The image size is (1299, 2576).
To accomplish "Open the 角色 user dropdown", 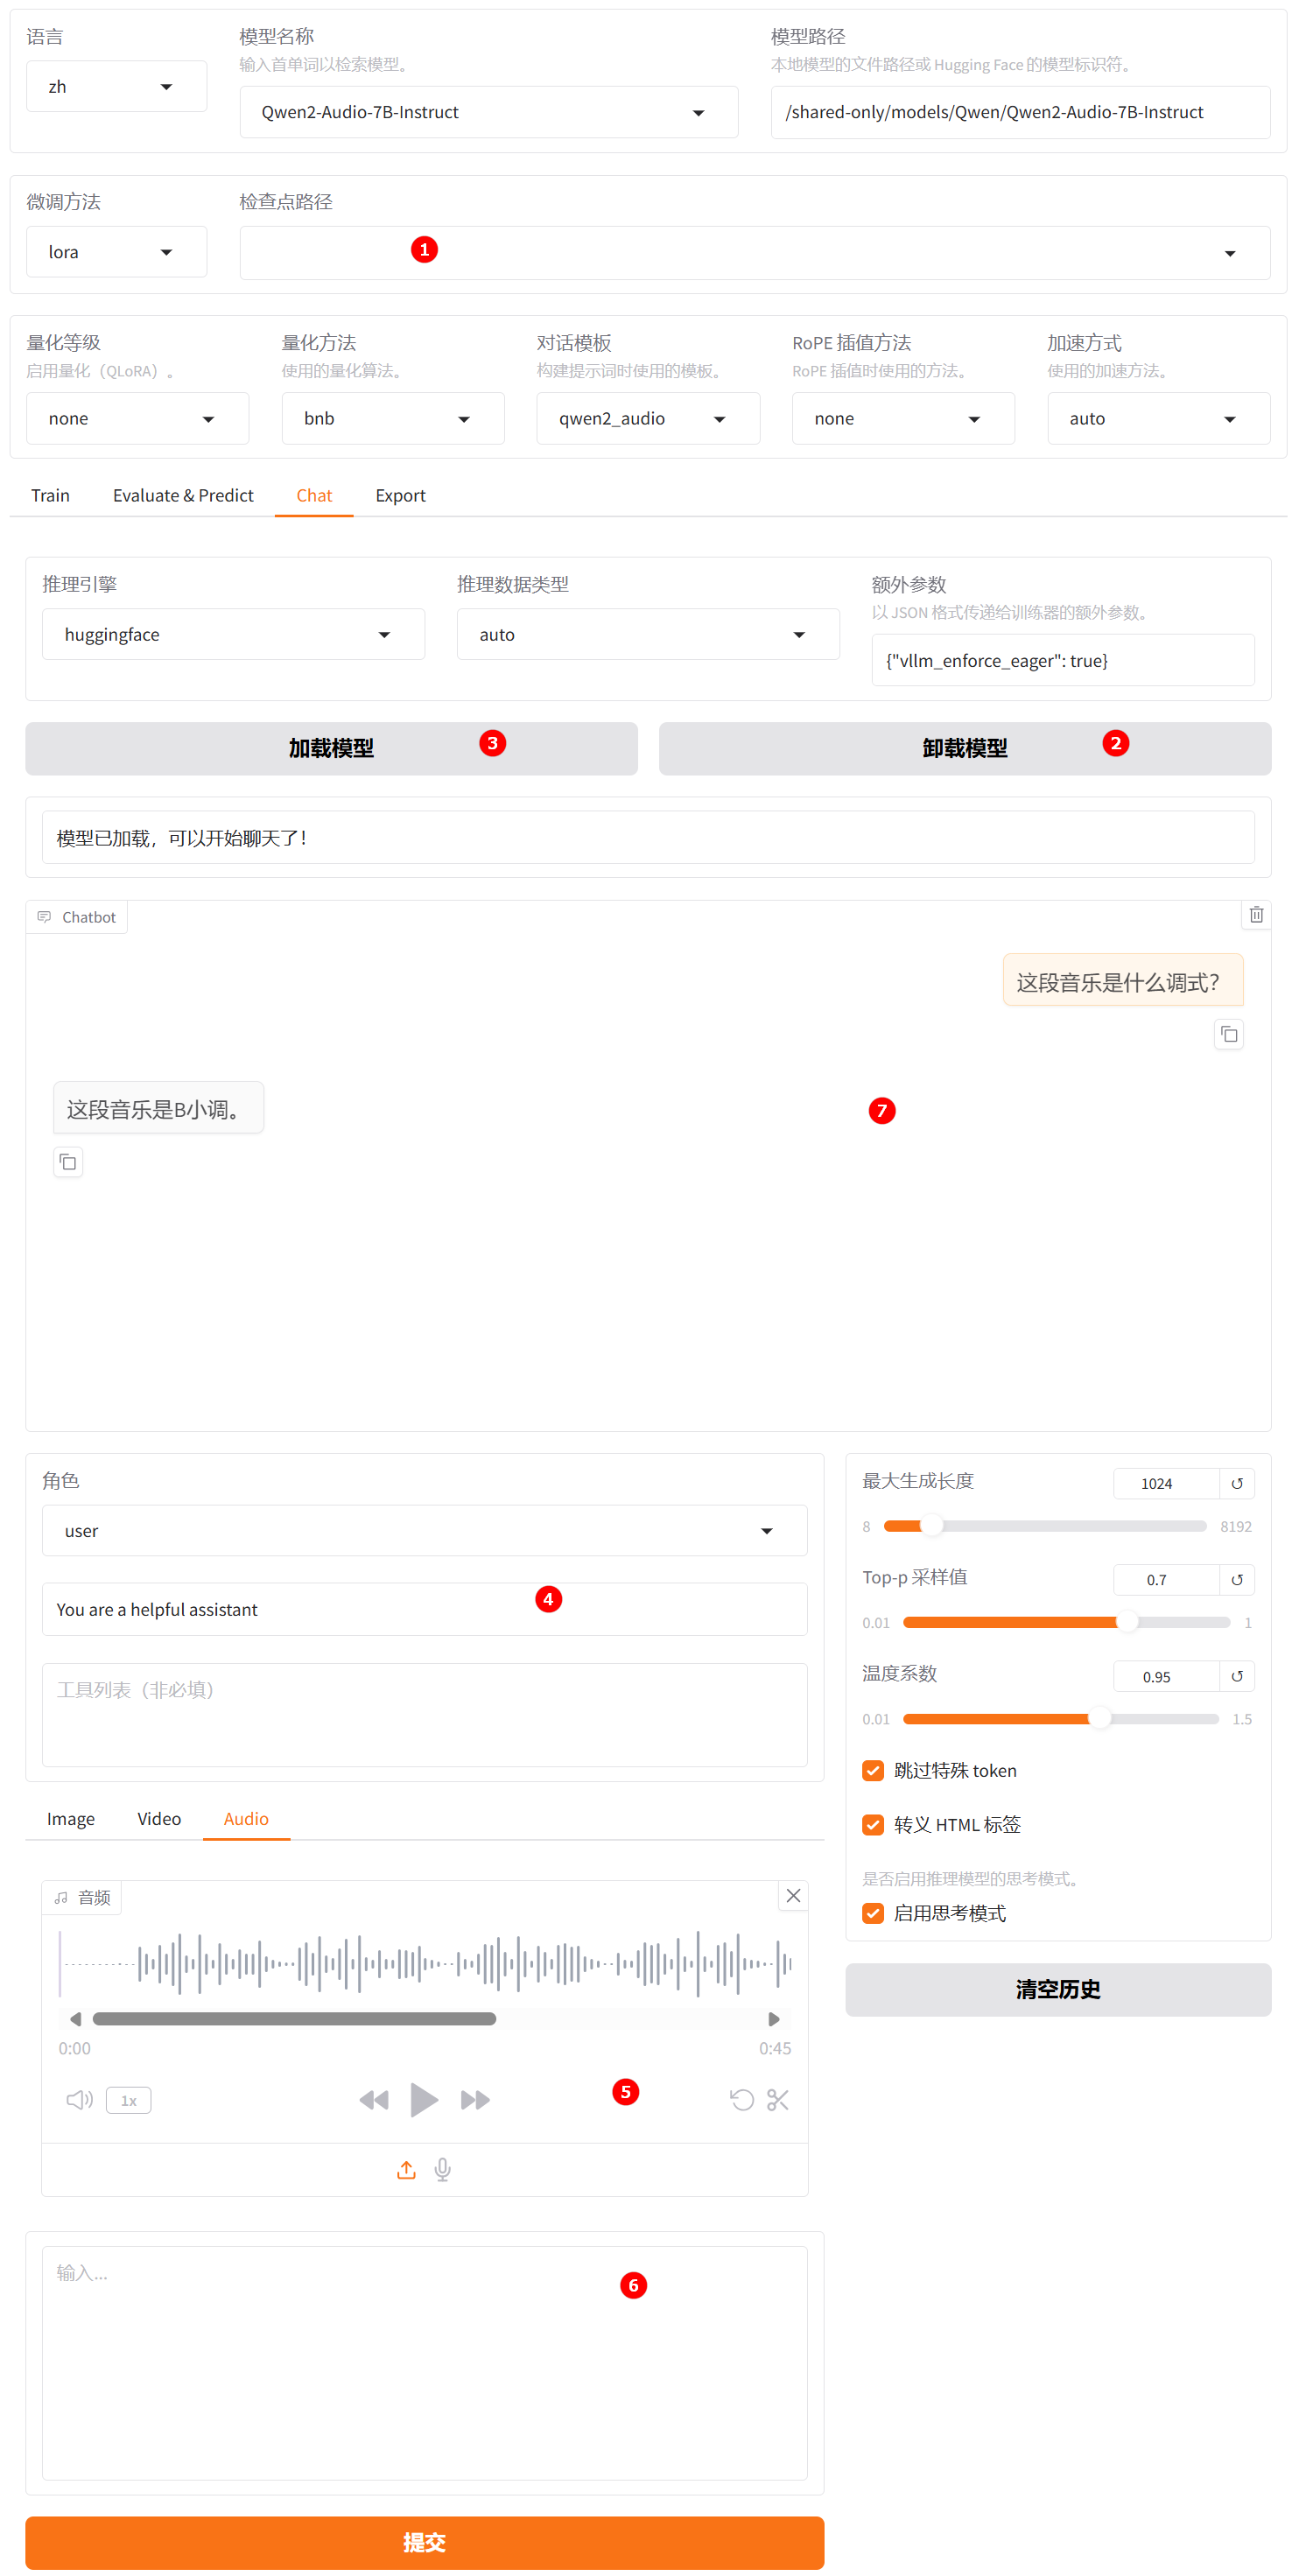I will tap(424, 1530).
